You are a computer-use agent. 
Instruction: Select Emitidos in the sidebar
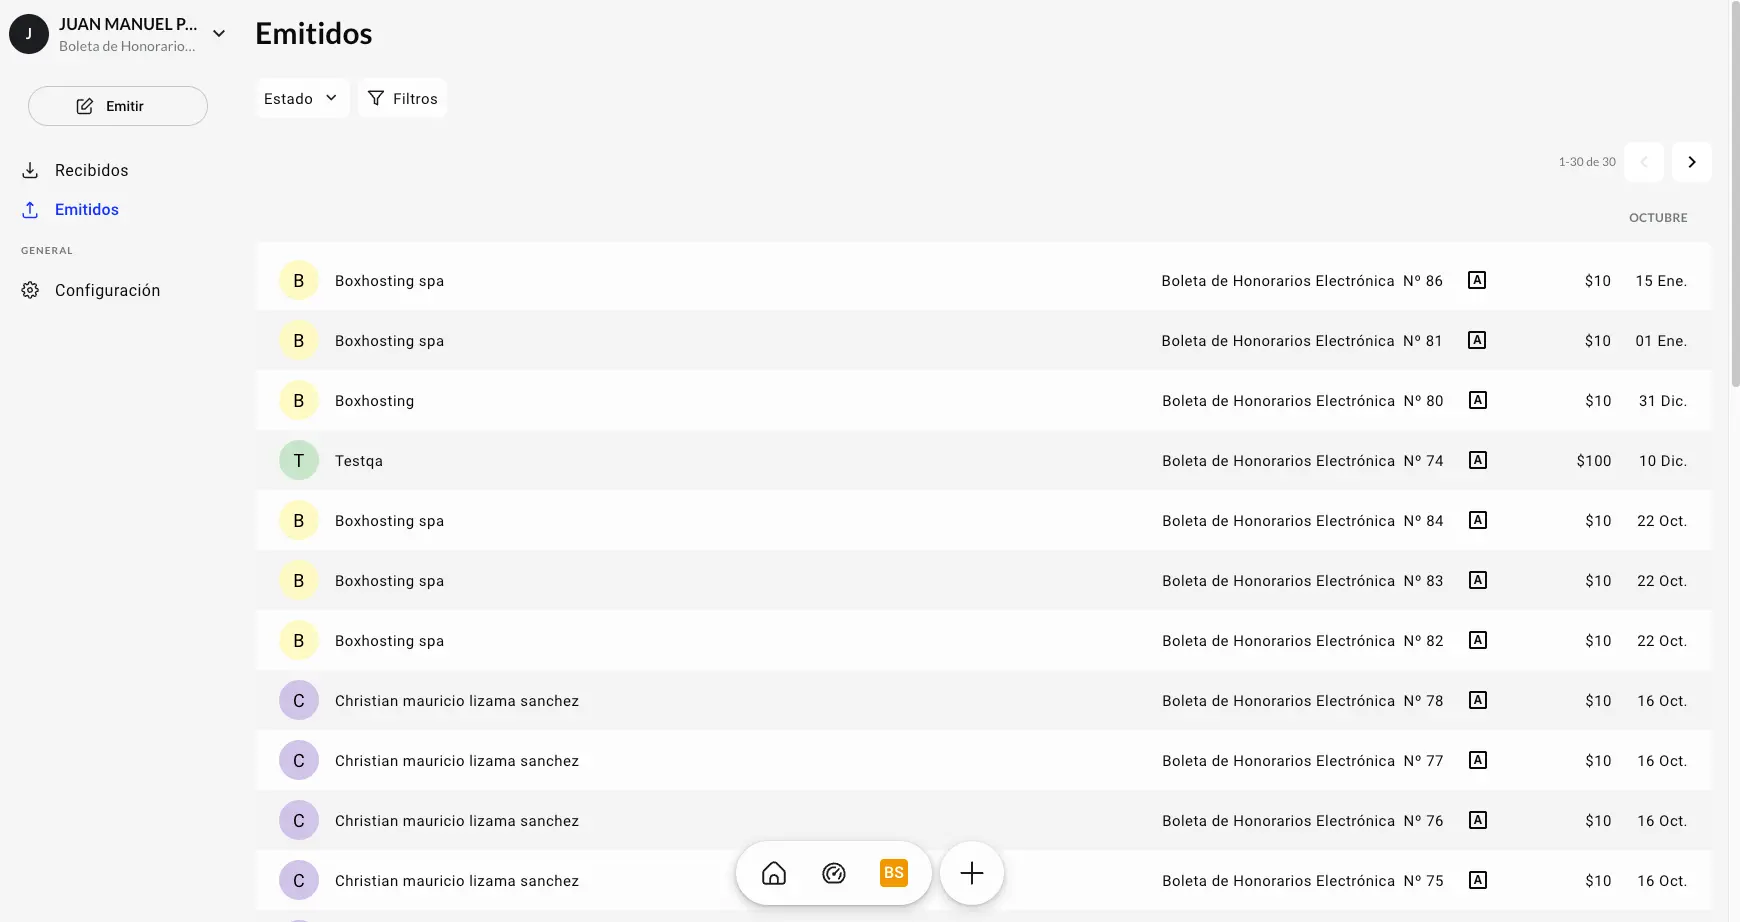click(x=86, y=210)
